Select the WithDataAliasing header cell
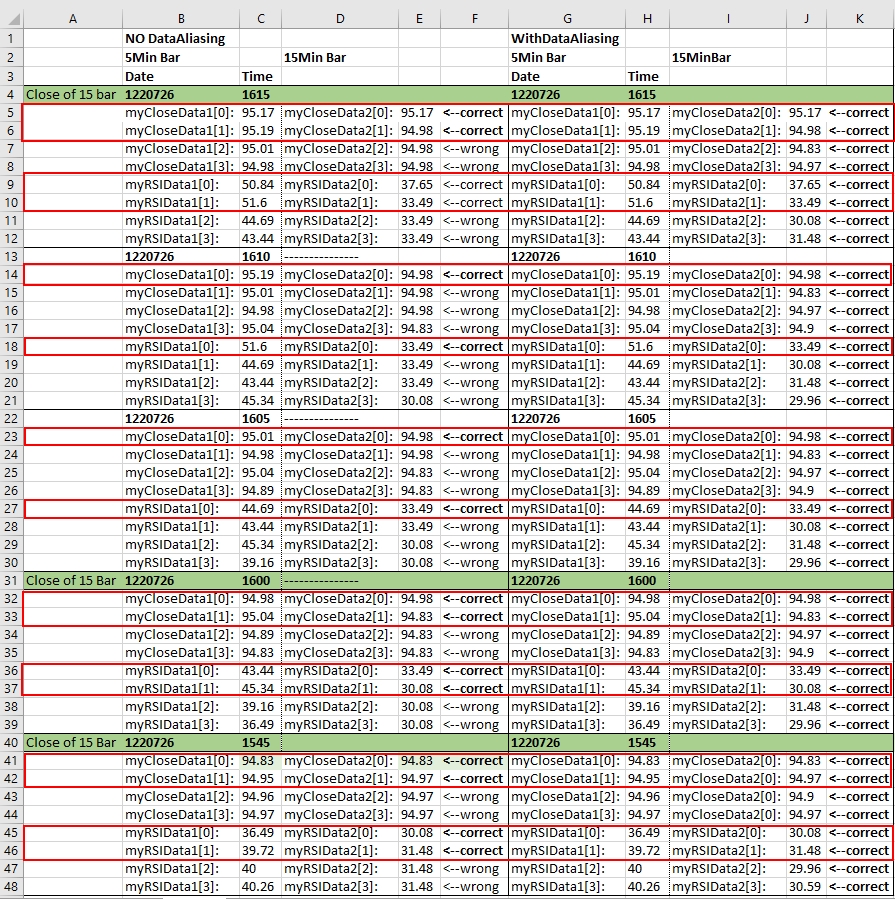This screenshot has height=899, width=895. point(565,39)
